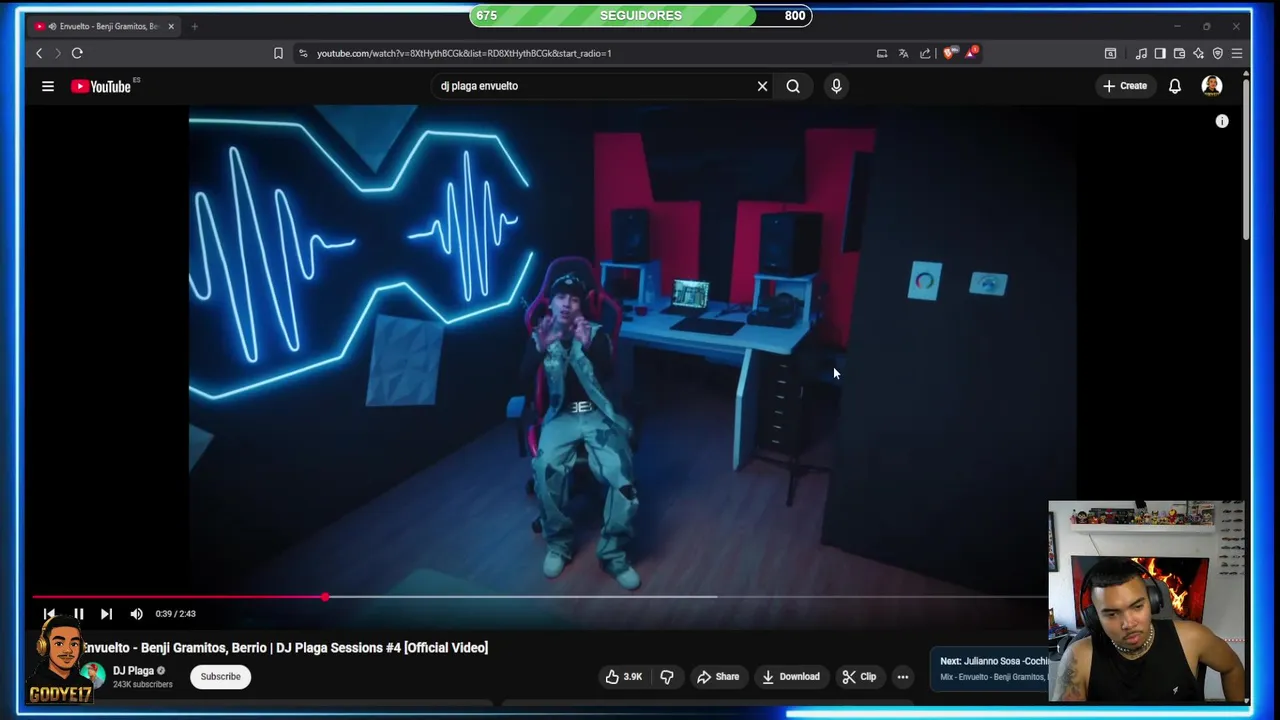The image size is (1280, 720).
Task: Click the youtube.com URL in address bar
Action: coord(464,53)
